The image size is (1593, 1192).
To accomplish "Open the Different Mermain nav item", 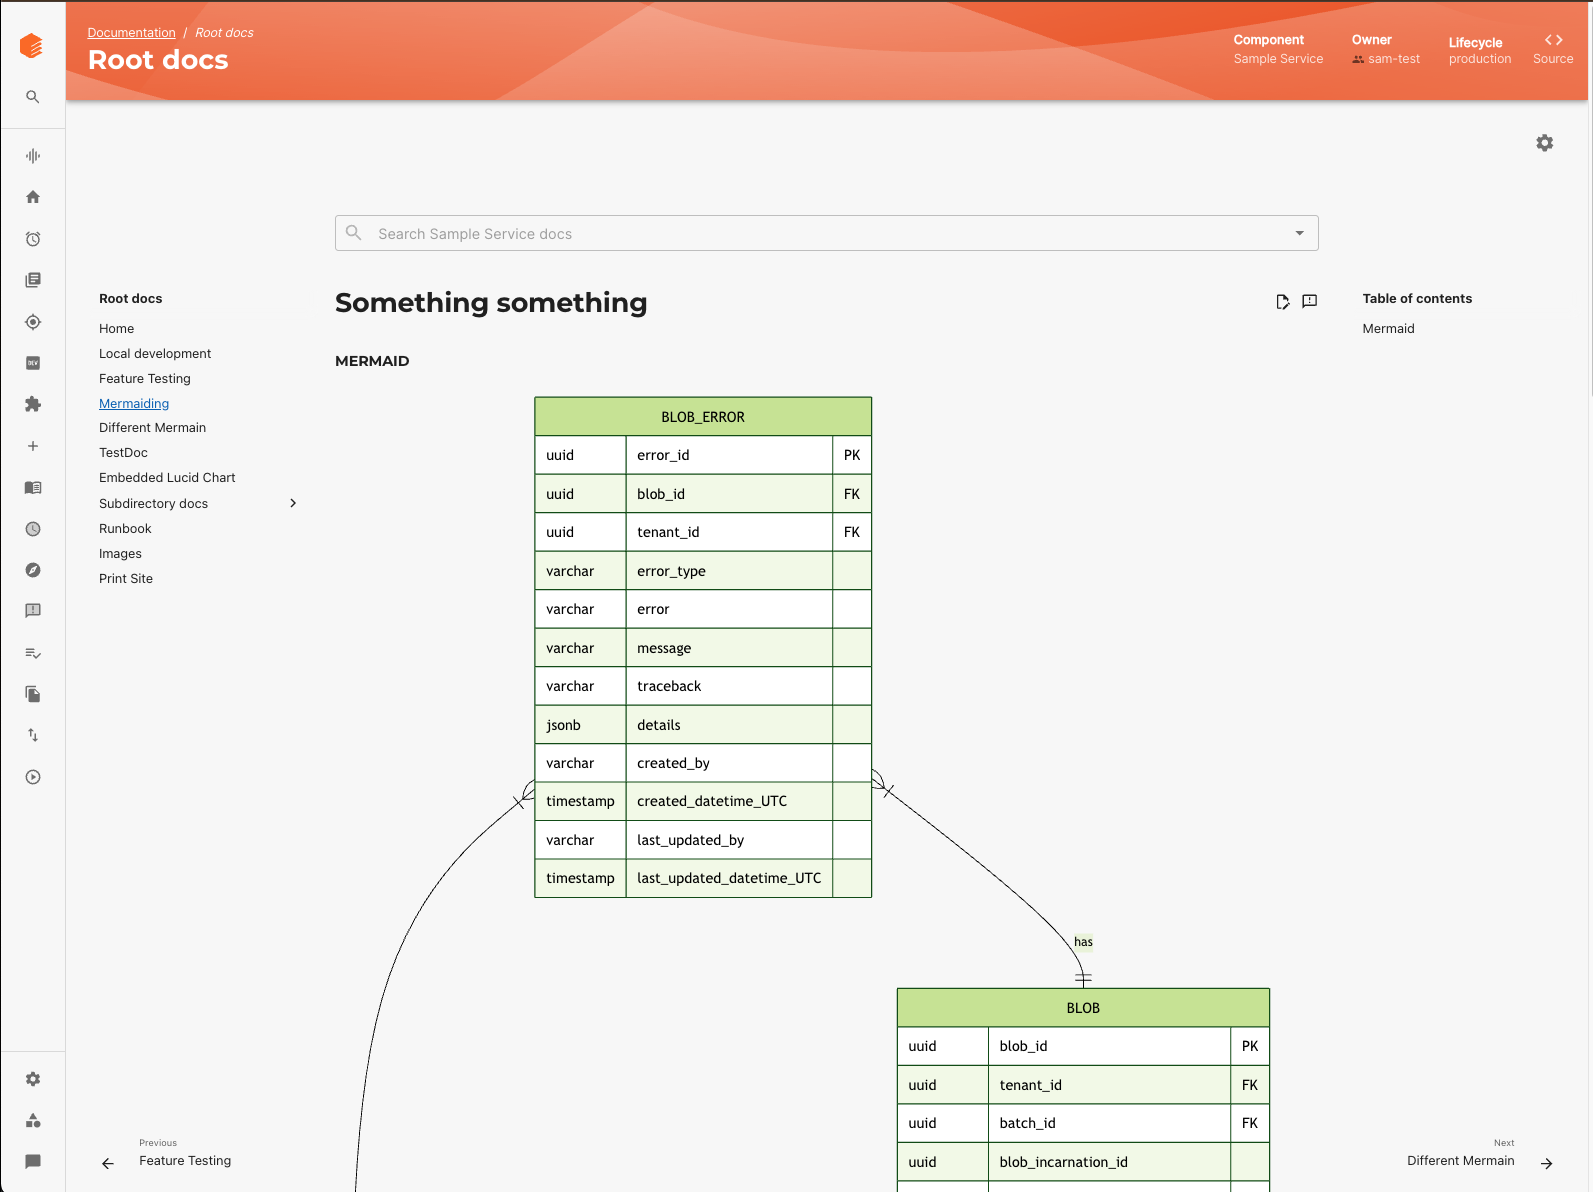I will coord(152,428).
